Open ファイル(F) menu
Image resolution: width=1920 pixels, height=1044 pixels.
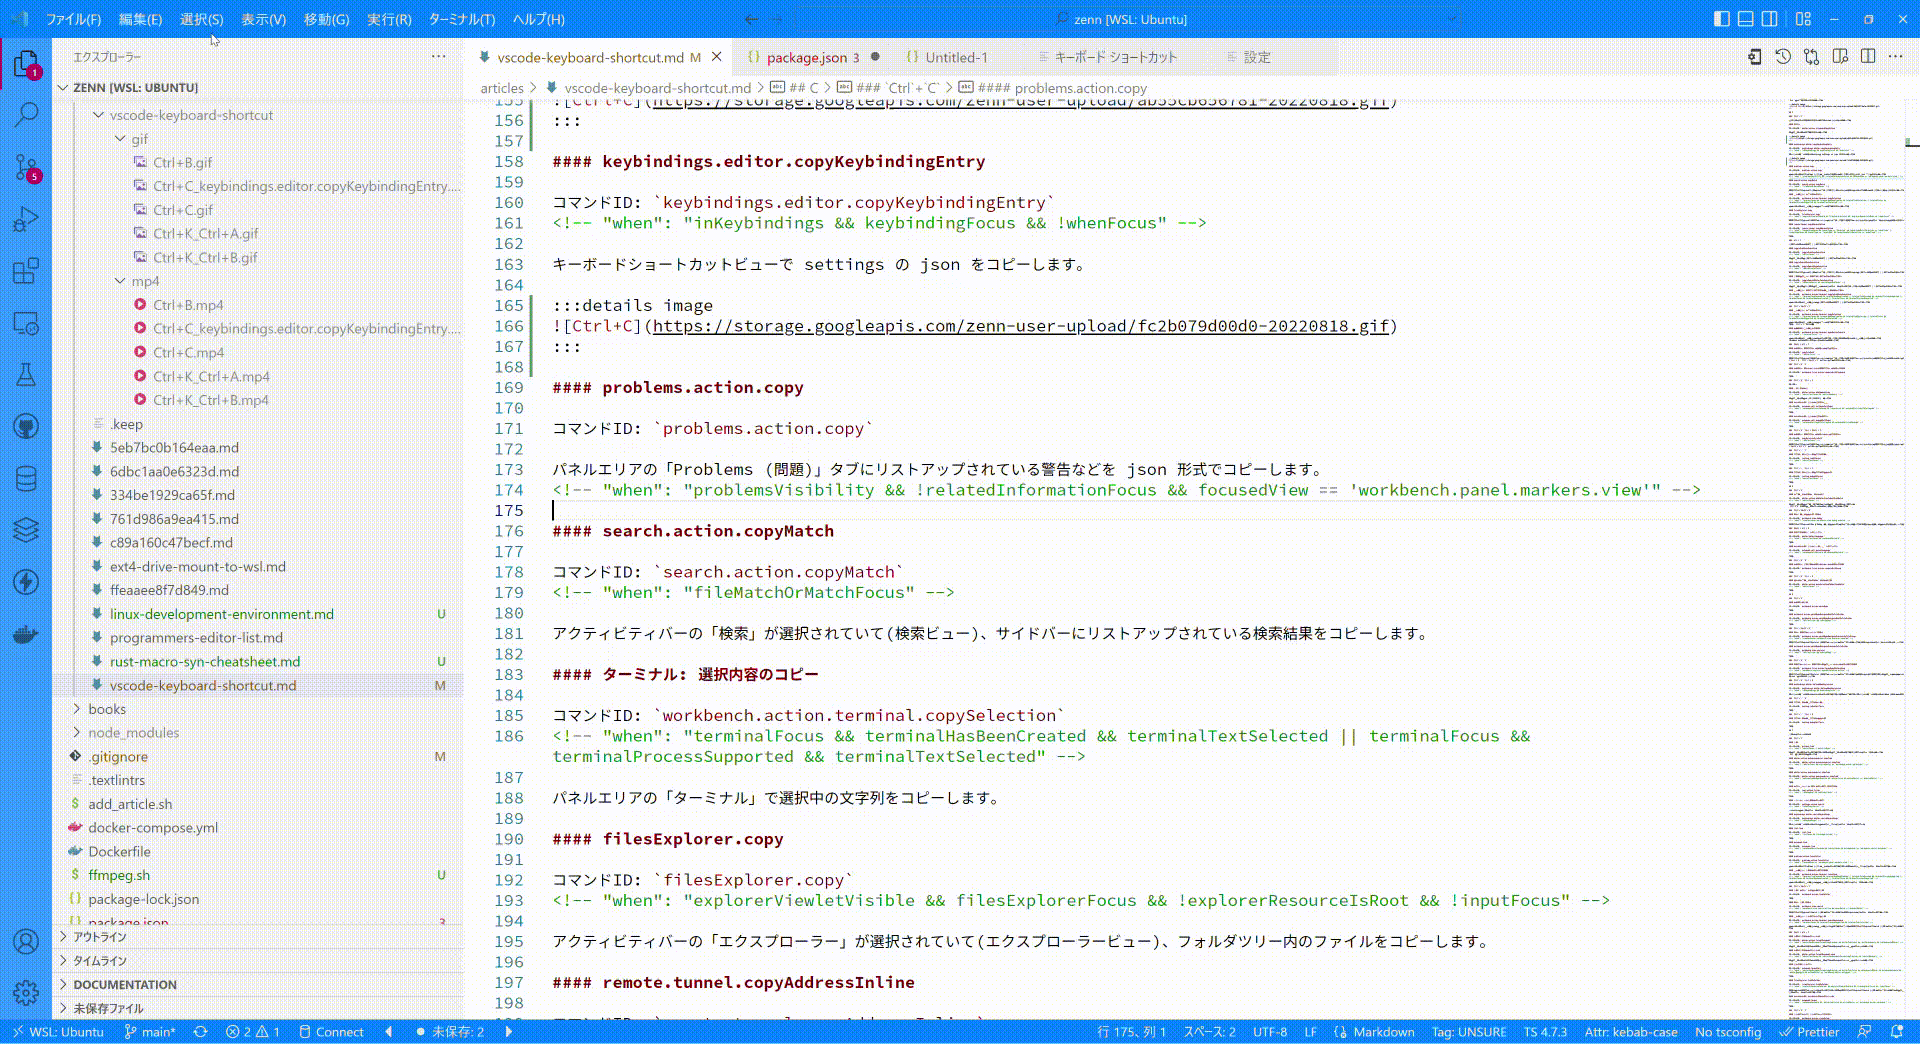(73, 19)
